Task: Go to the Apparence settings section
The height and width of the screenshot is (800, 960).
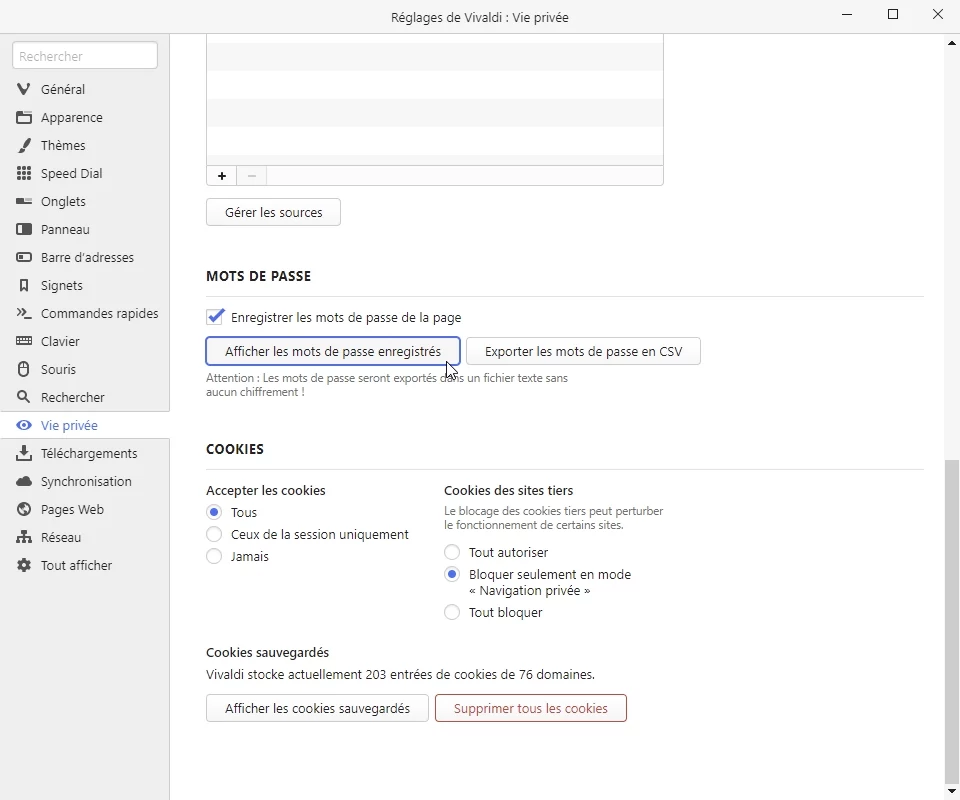Action: [85, 118]
